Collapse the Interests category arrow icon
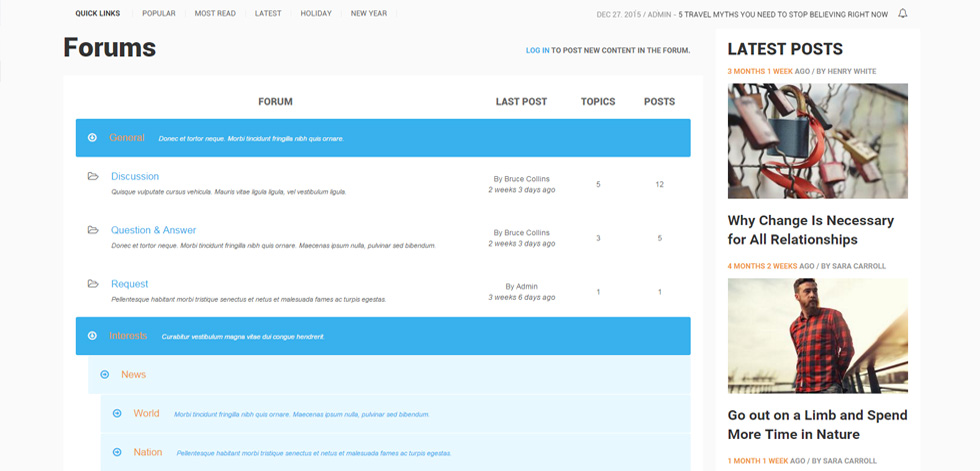 pyautogui.click(x=92, y=335)
